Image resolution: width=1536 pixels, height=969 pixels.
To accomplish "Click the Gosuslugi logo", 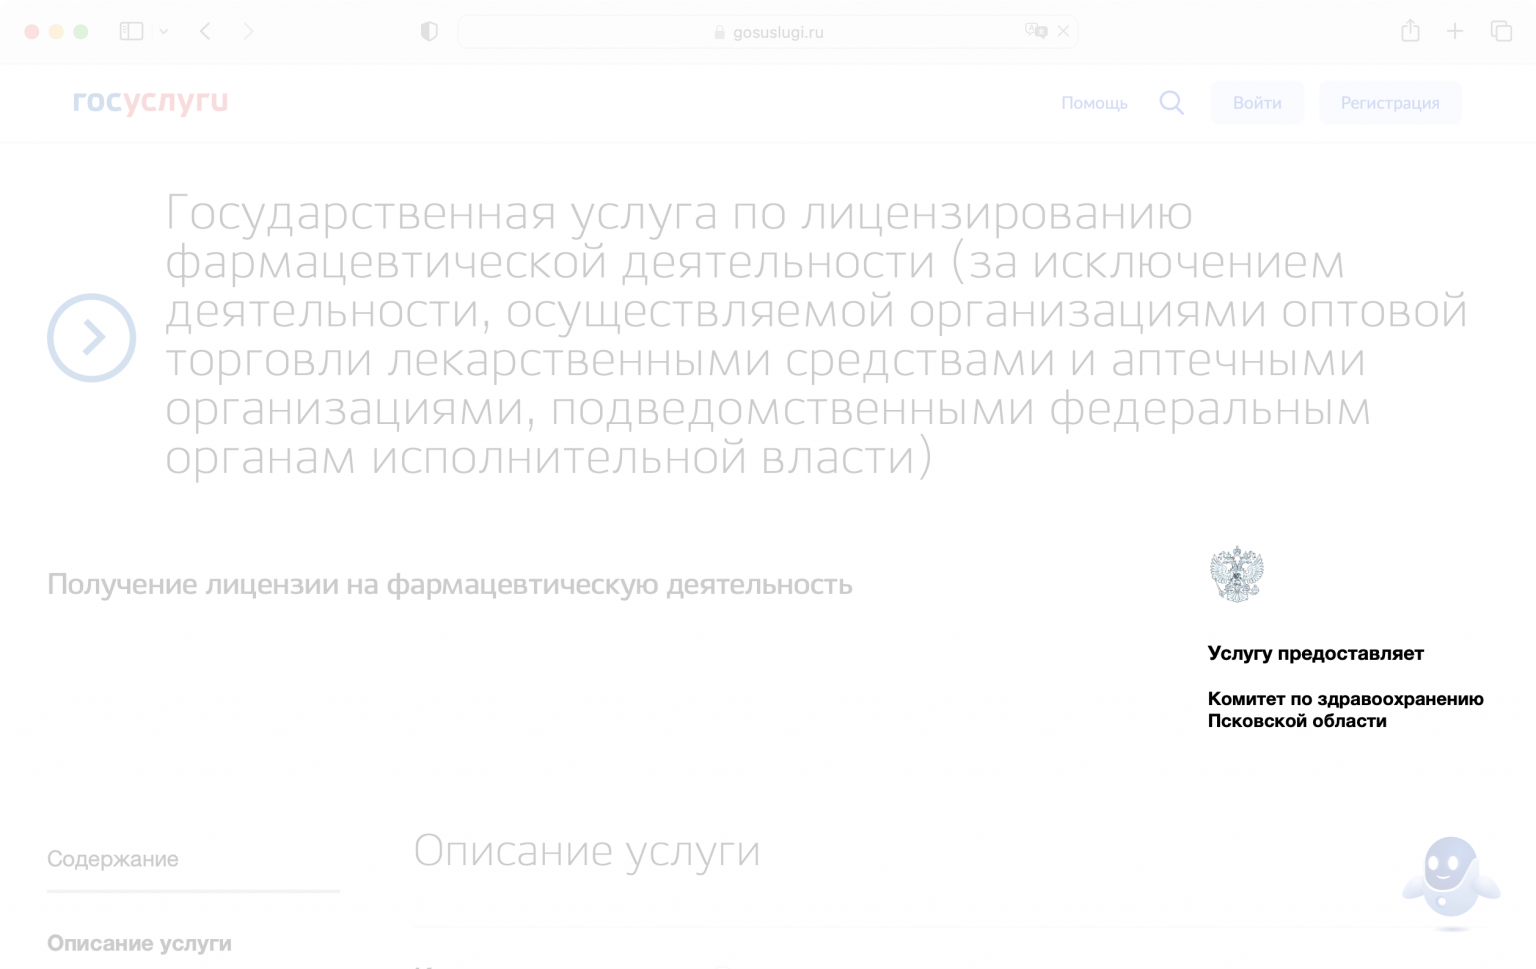I will point(150,101).
